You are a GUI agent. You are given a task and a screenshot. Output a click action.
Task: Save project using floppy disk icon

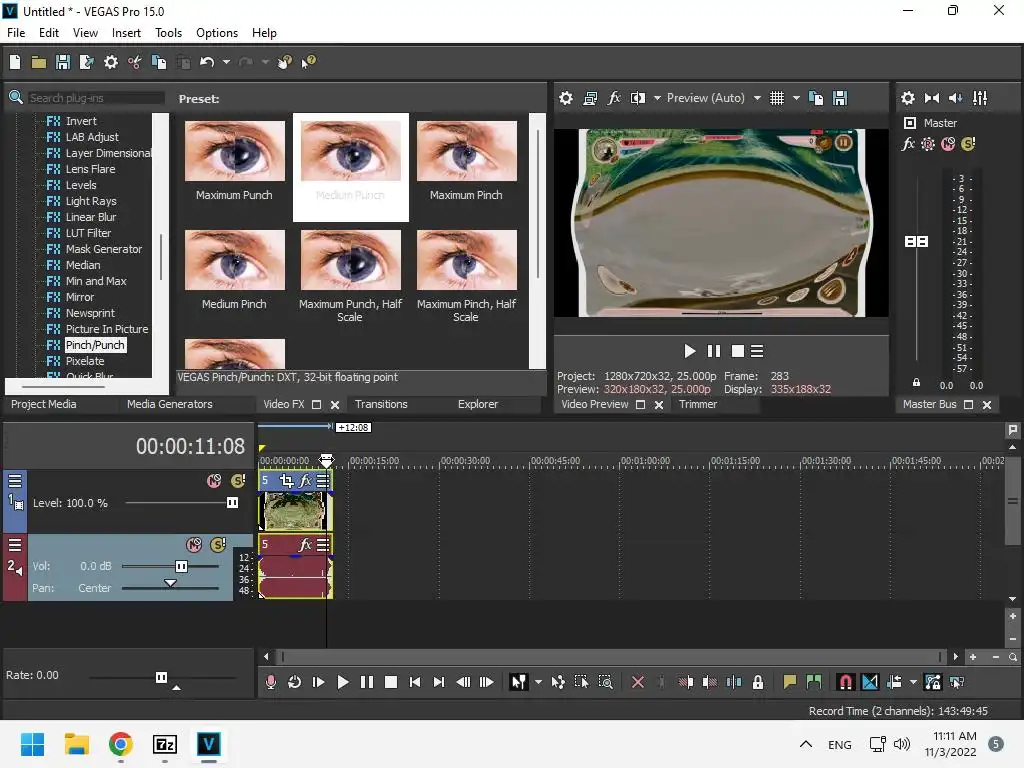63,62
